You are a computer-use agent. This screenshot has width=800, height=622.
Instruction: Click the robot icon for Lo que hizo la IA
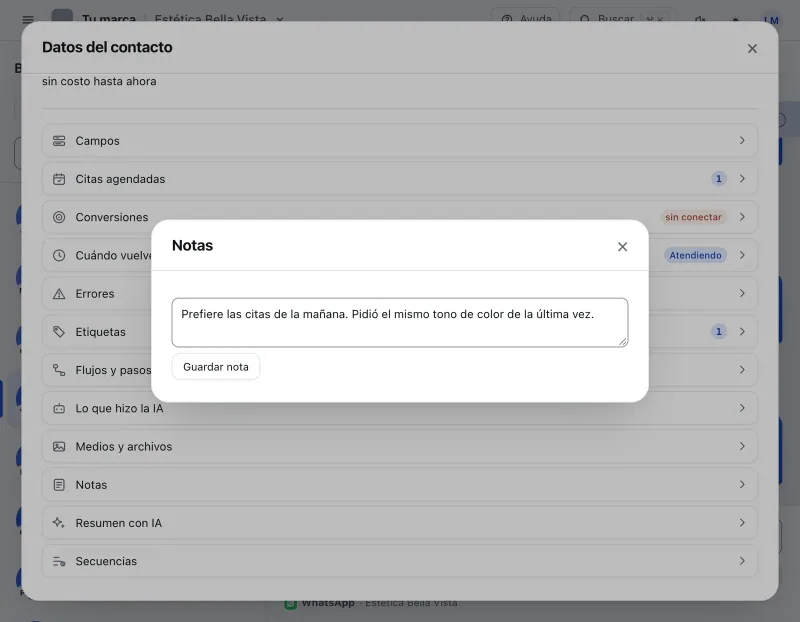coord(59,408)
